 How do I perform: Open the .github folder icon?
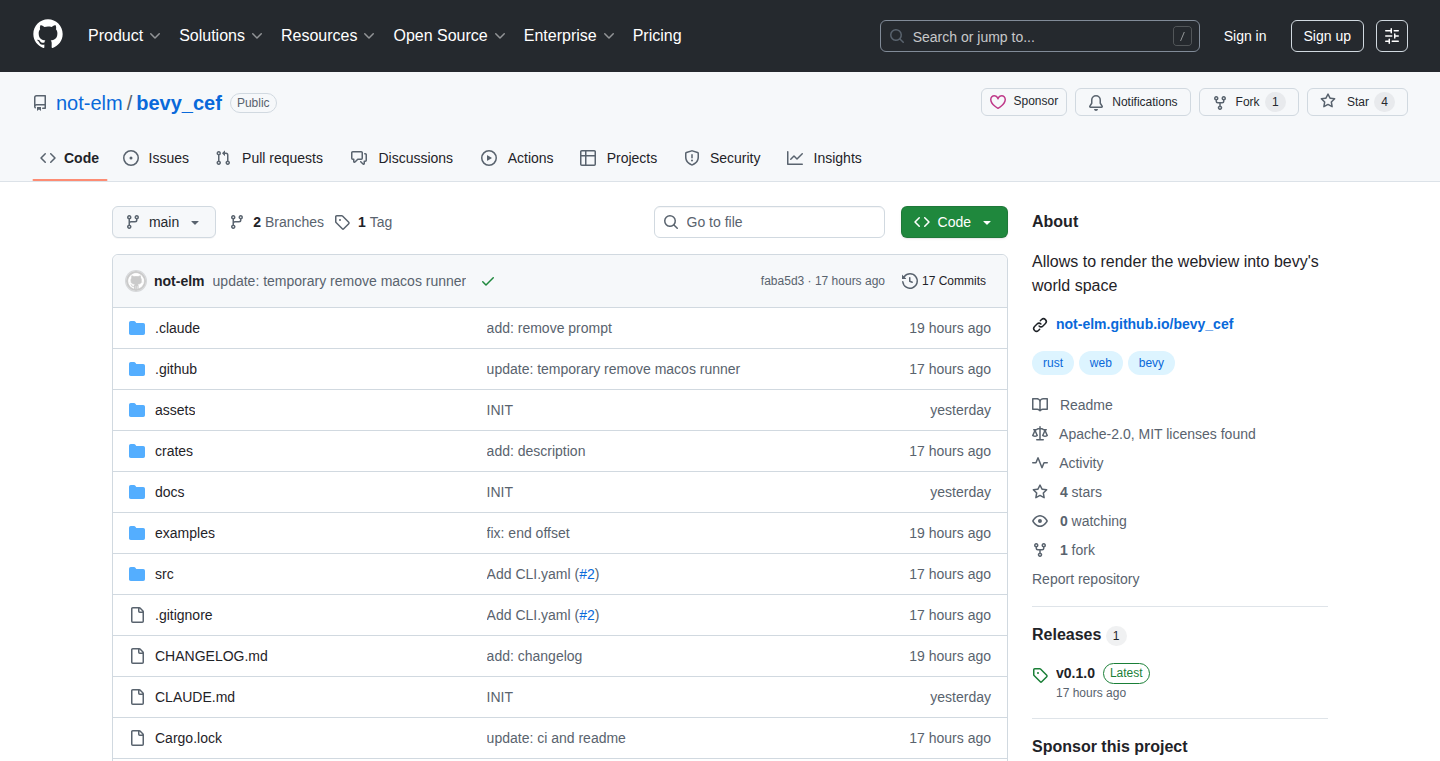[x=137, y=369]
